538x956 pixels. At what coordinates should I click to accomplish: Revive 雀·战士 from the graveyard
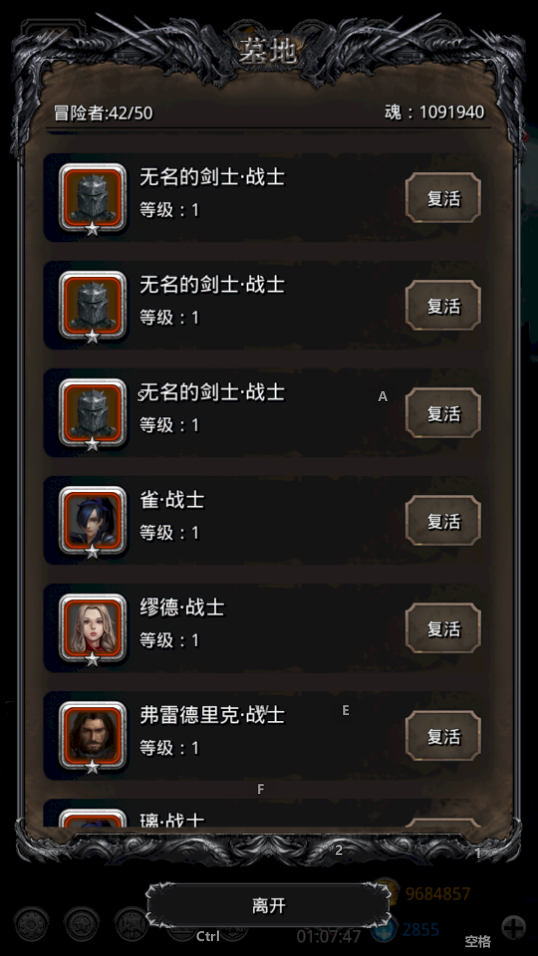(443, 521)
